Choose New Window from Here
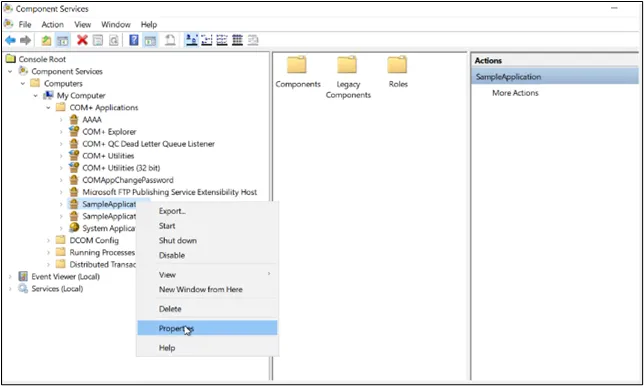 [x=207, y=290]
